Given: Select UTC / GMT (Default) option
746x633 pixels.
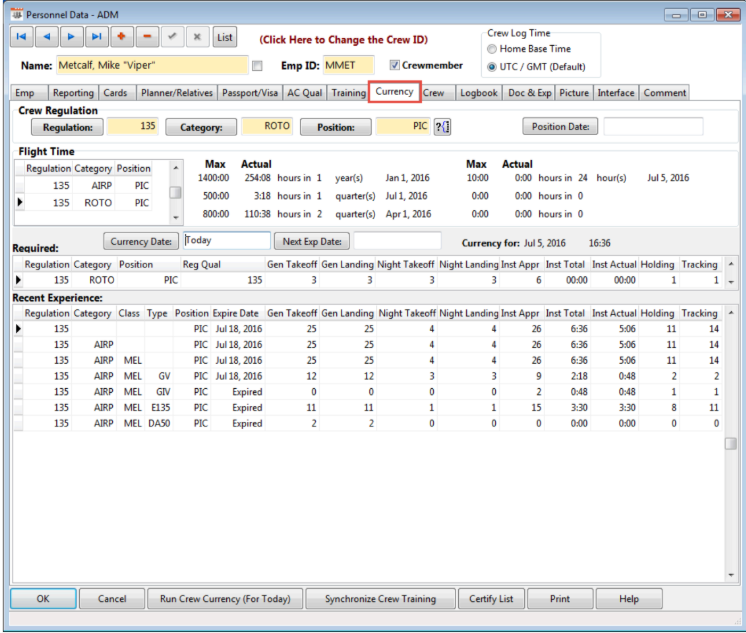Looking at the screenshot, I should (491, 67).
